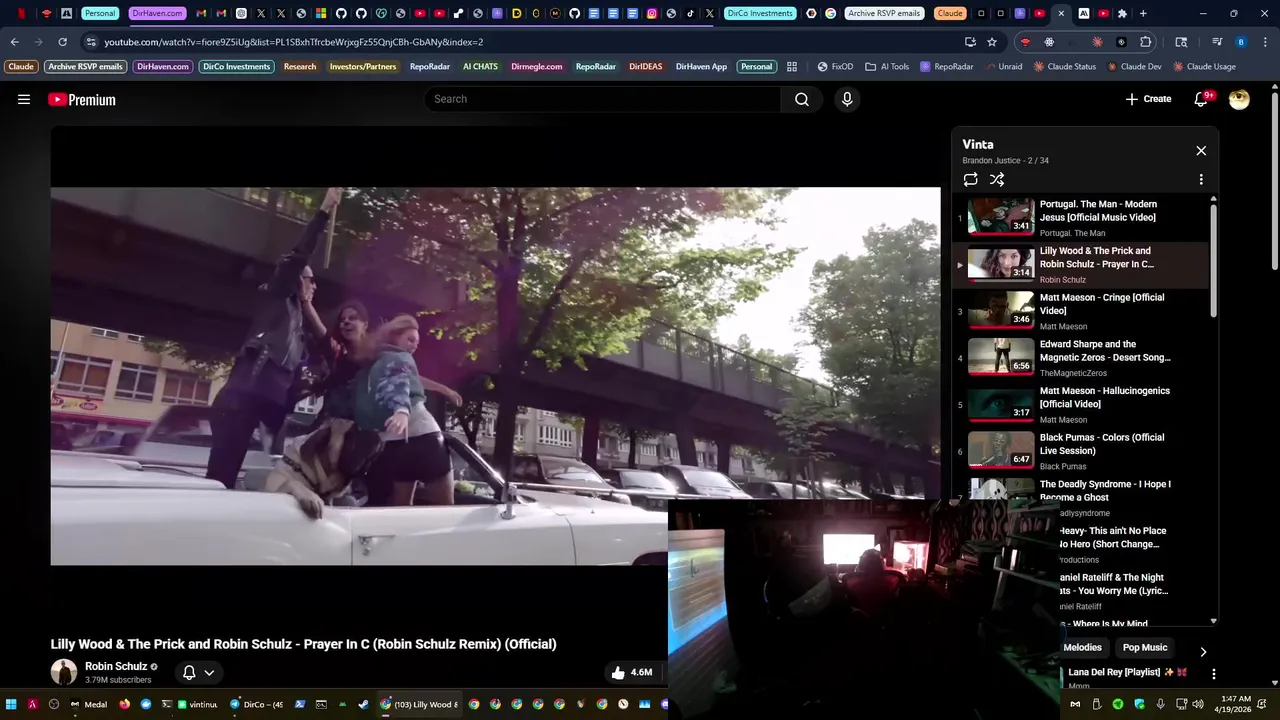The height and width of the screenshot is (720, 1280).
Task: Open taskbar volume control
Action: (1198, 704)
